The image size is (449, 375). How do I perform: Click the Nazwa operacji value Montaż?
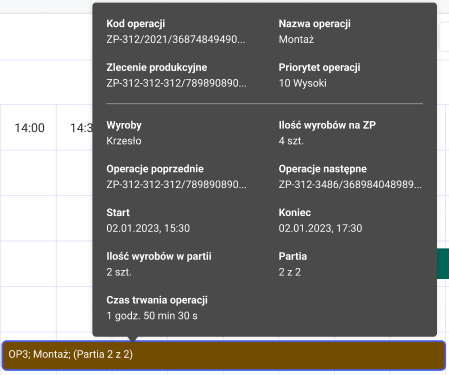point(296,39)
